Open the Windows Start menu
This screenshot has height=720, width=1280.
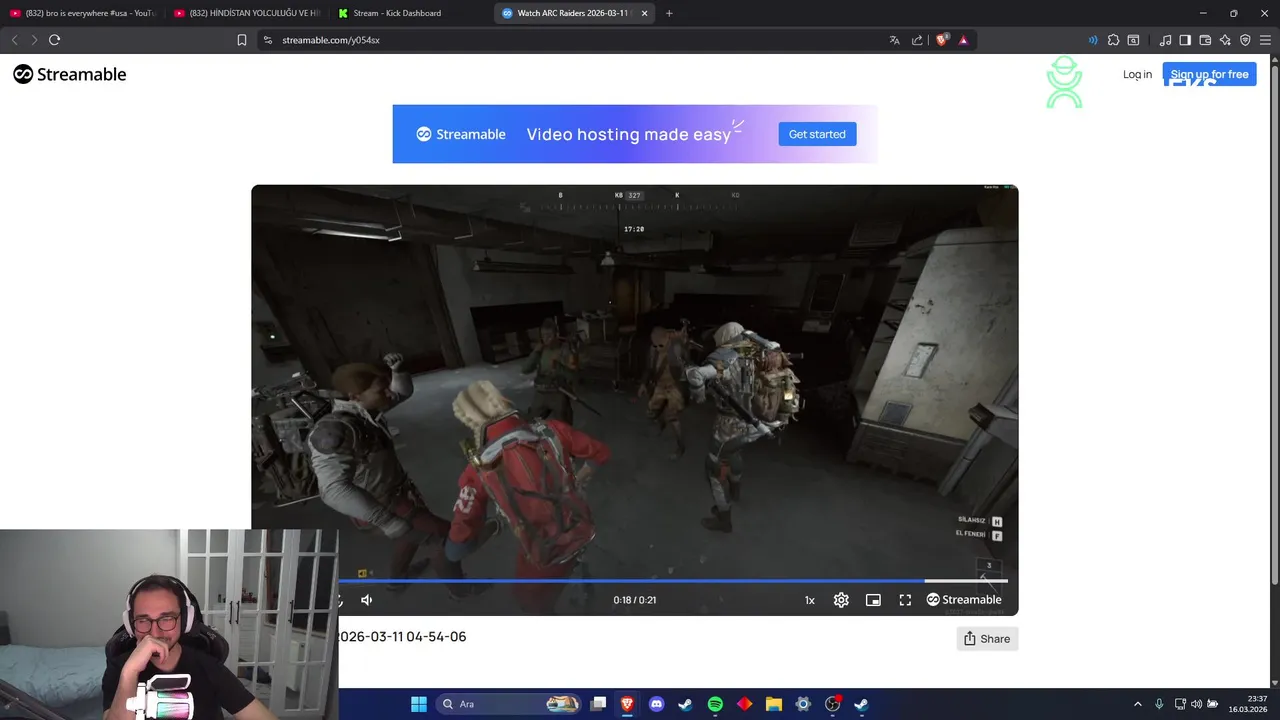[419, 704]
